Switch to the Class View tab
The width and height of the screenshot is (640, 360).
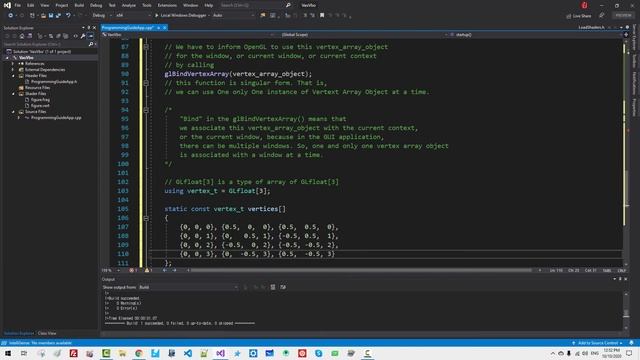click(47, 333)
